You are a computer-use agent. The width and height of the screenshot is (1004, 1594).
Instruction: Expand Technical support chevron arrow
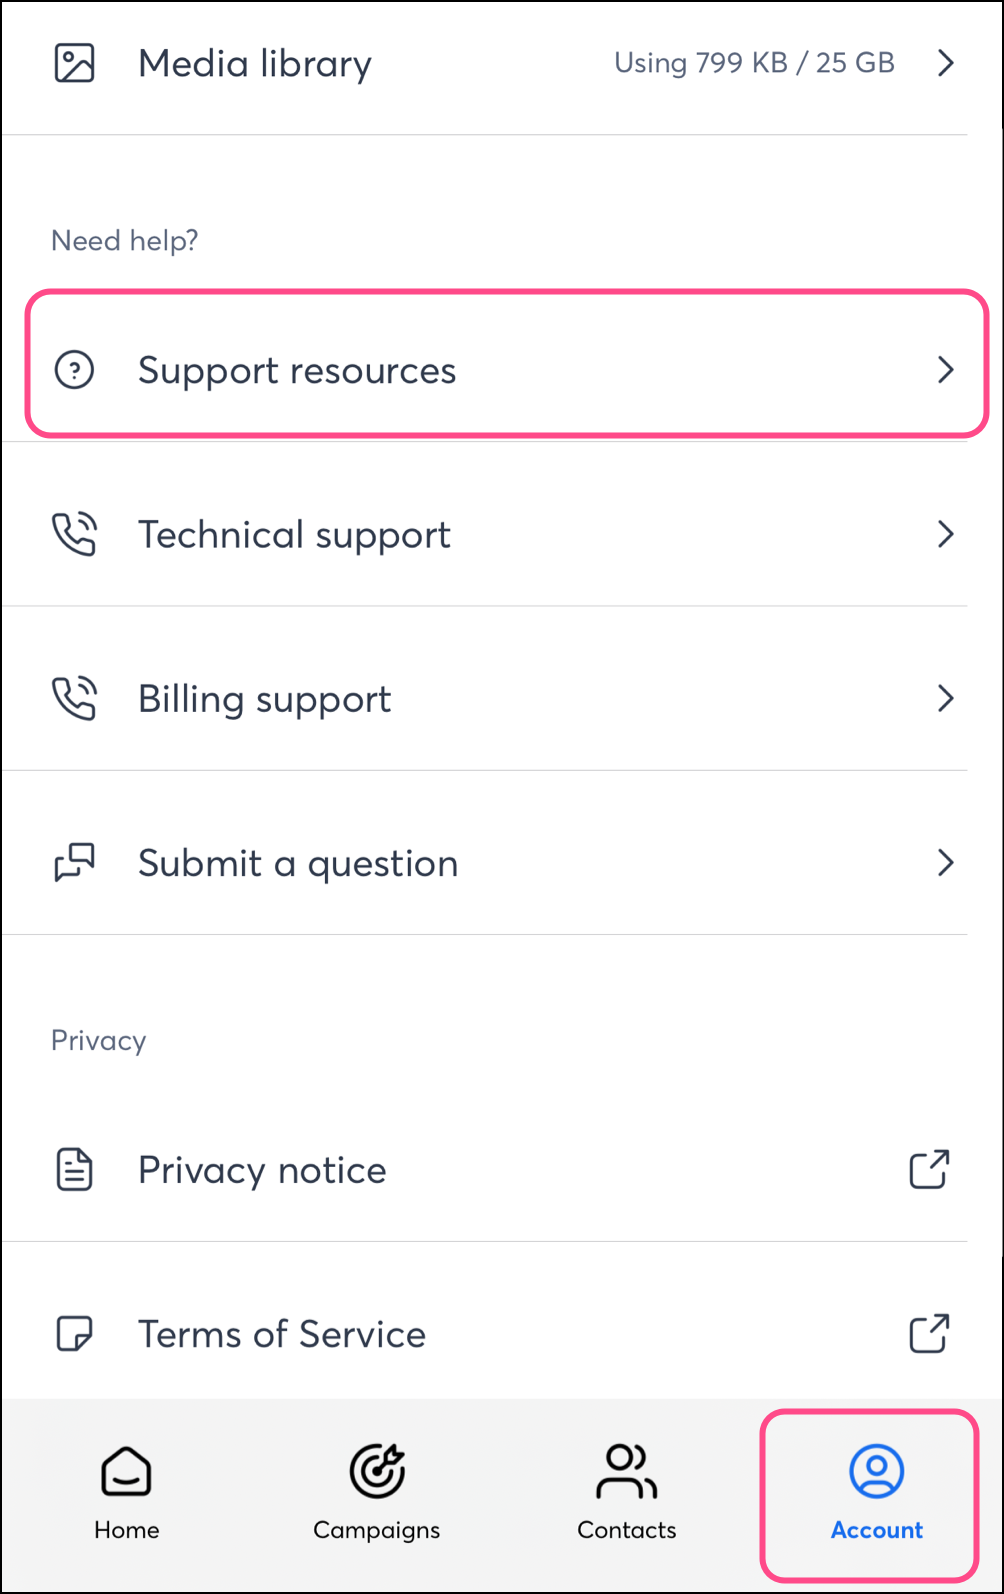[x=945, y=534]
